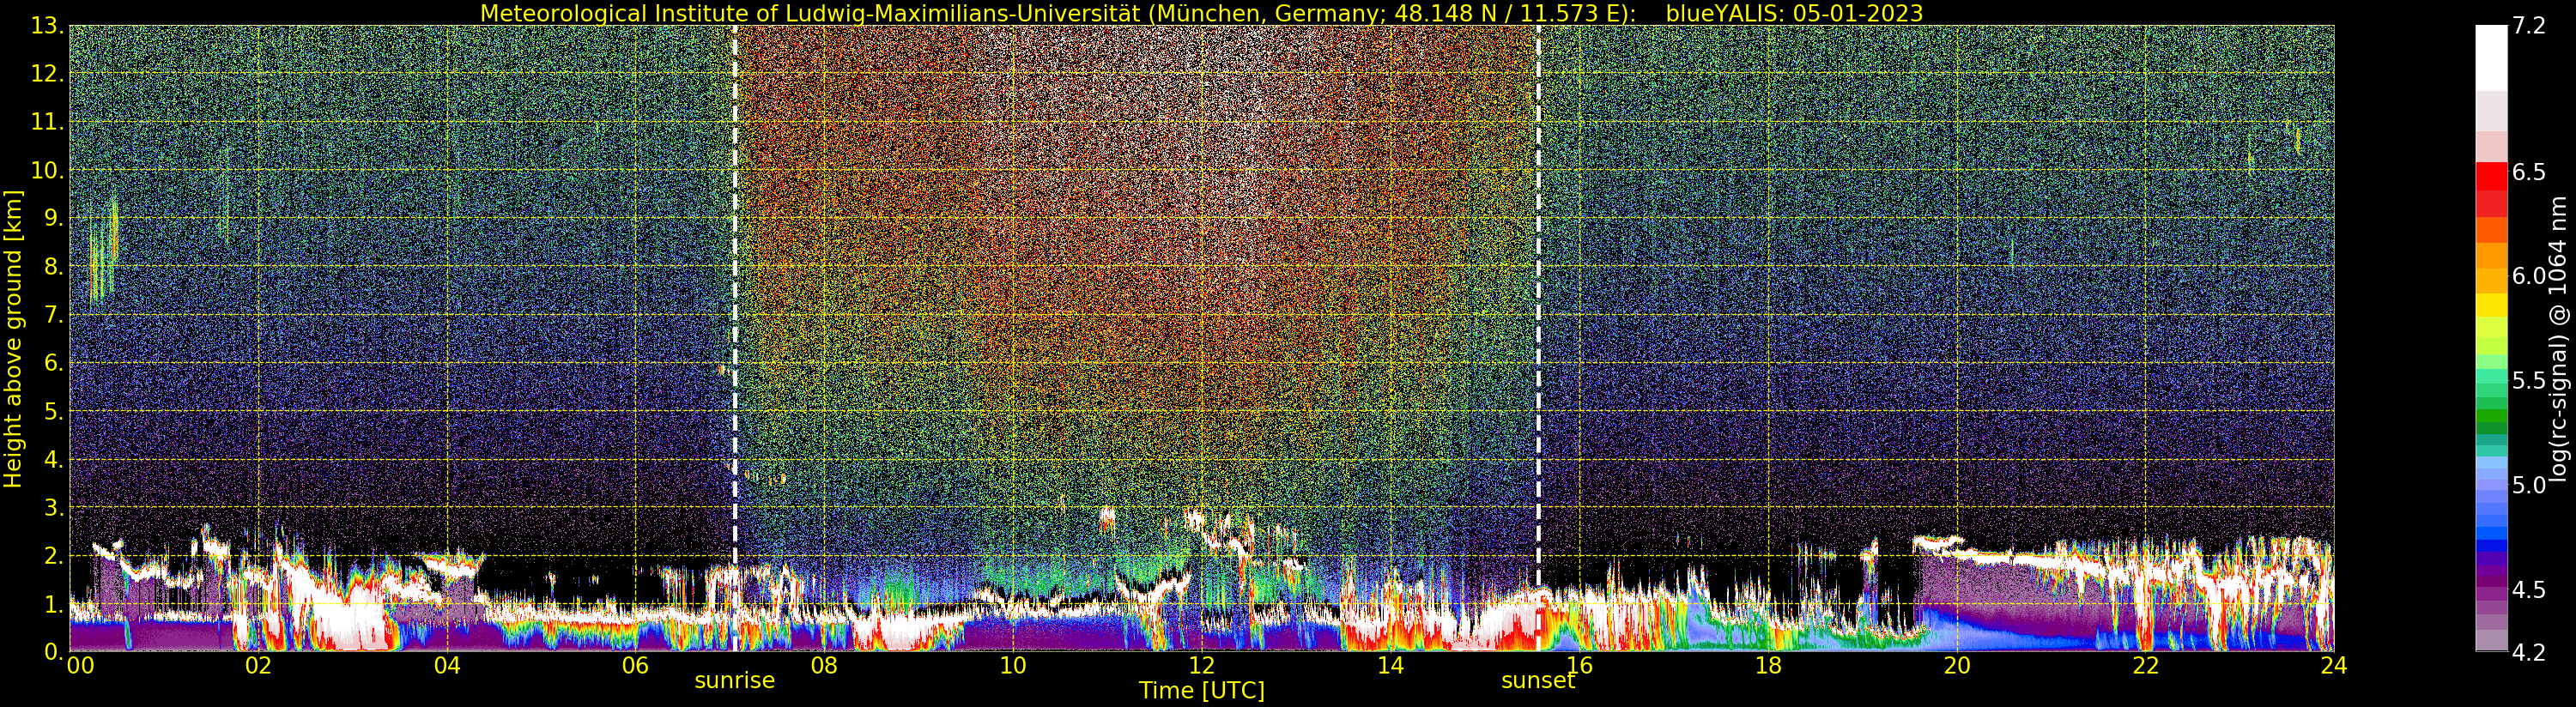
Task: Click the 'sunrise' label below the axis
Action: 735,681
